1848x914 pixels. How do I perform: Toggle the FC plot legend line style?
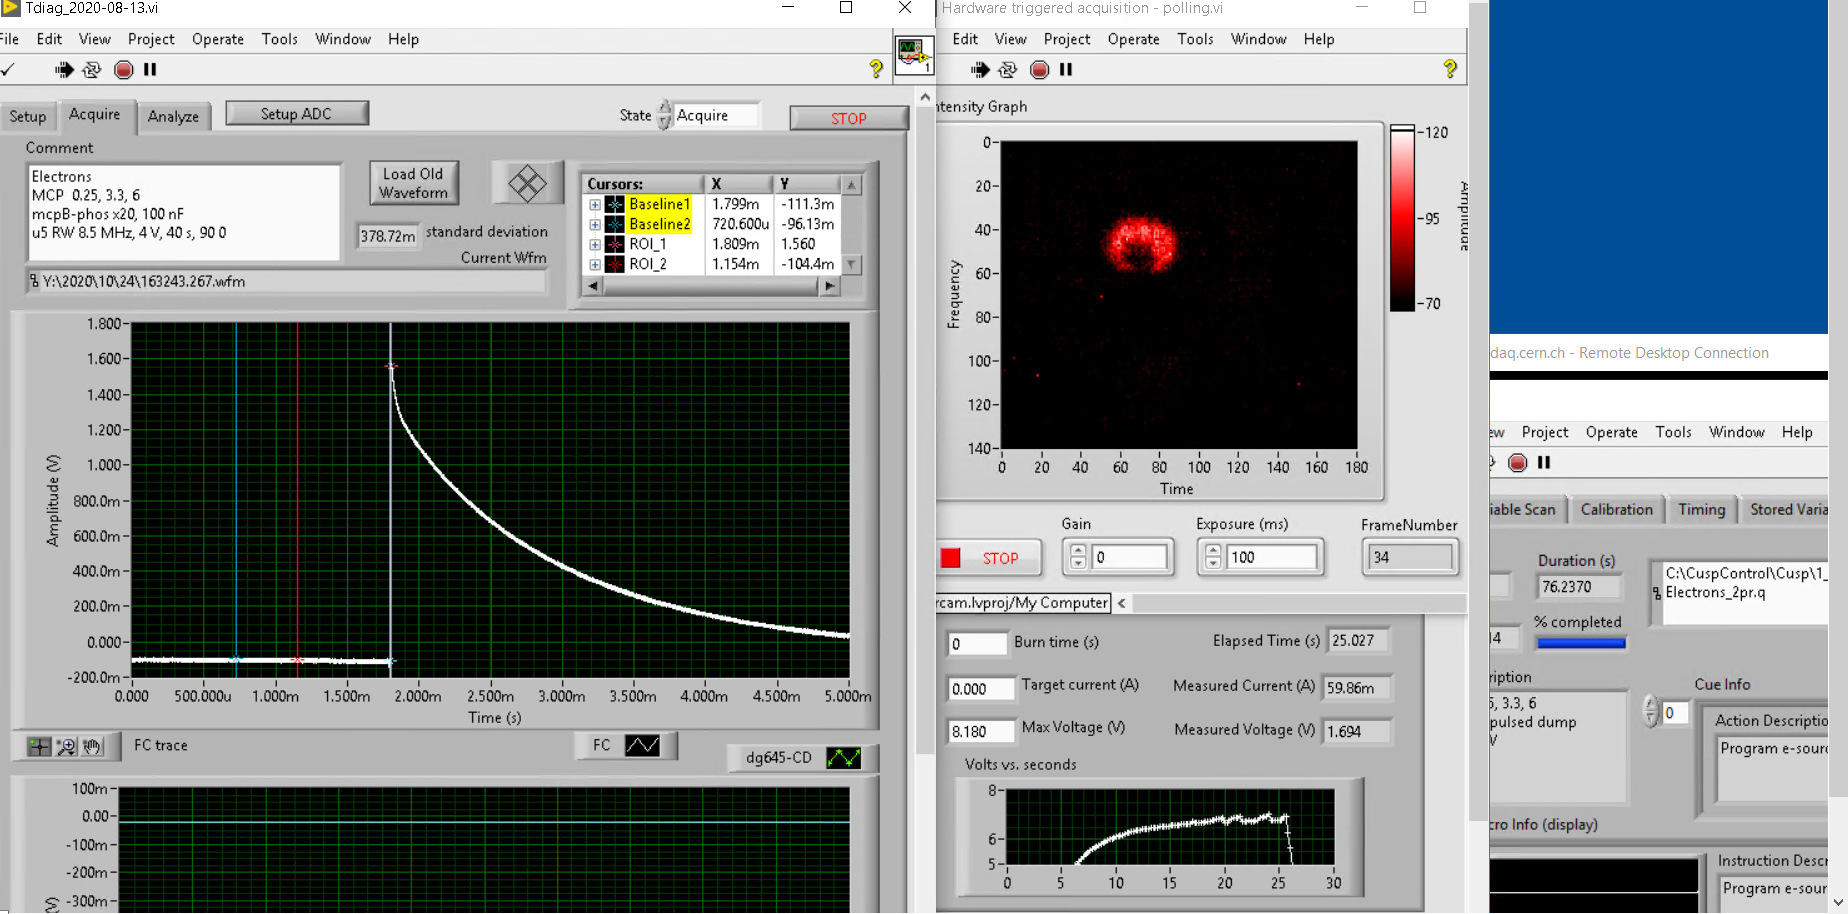(x=642, y=745)
